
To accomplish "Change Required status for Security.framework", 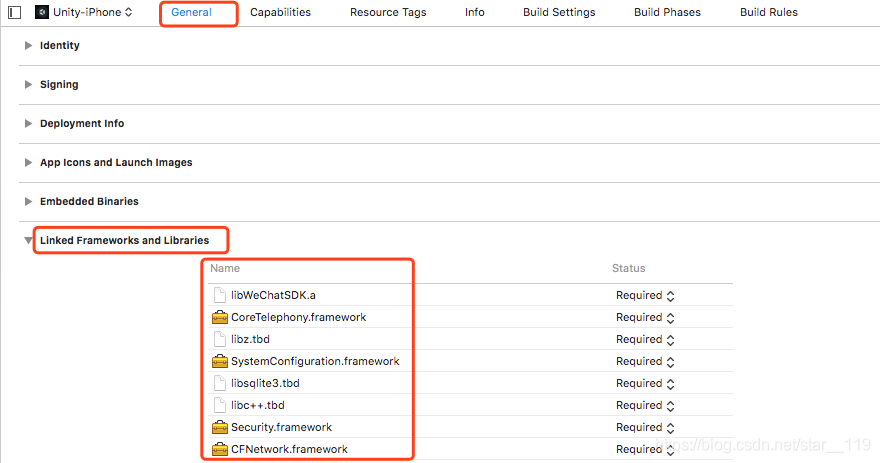I will 645,427.
